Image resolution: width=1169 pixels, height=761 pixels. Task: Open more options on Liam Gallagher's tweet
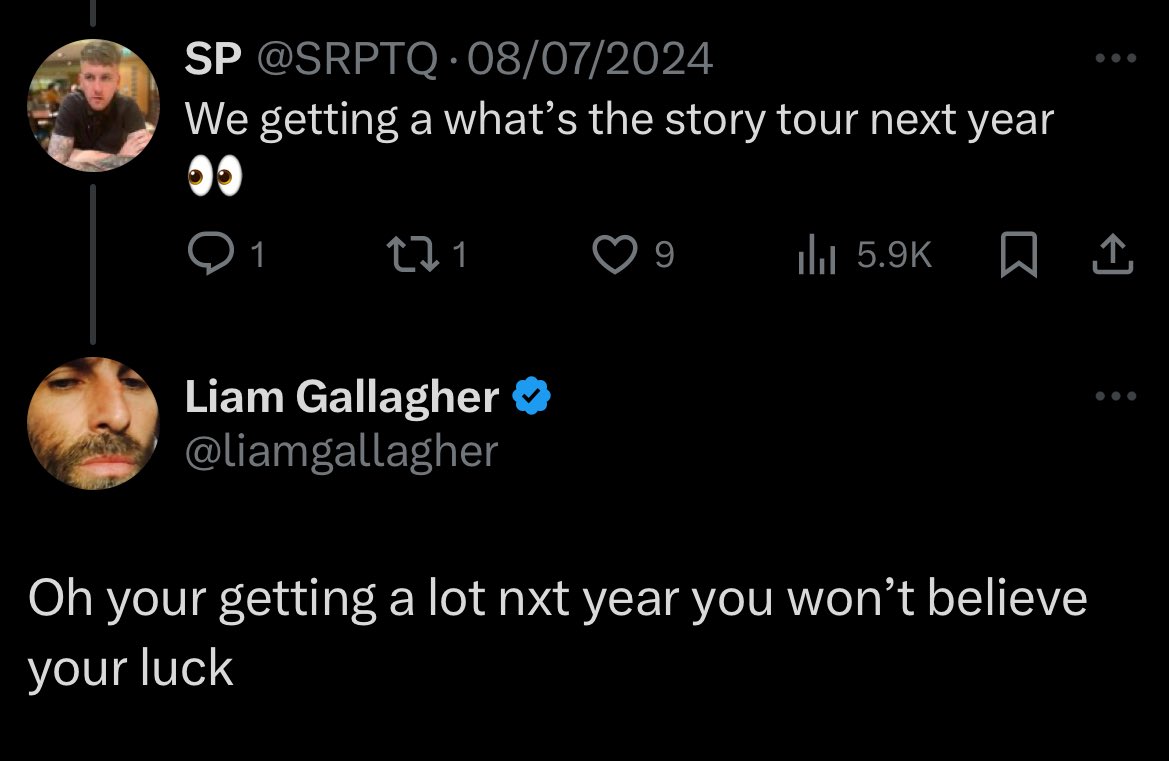(1115, 397)
